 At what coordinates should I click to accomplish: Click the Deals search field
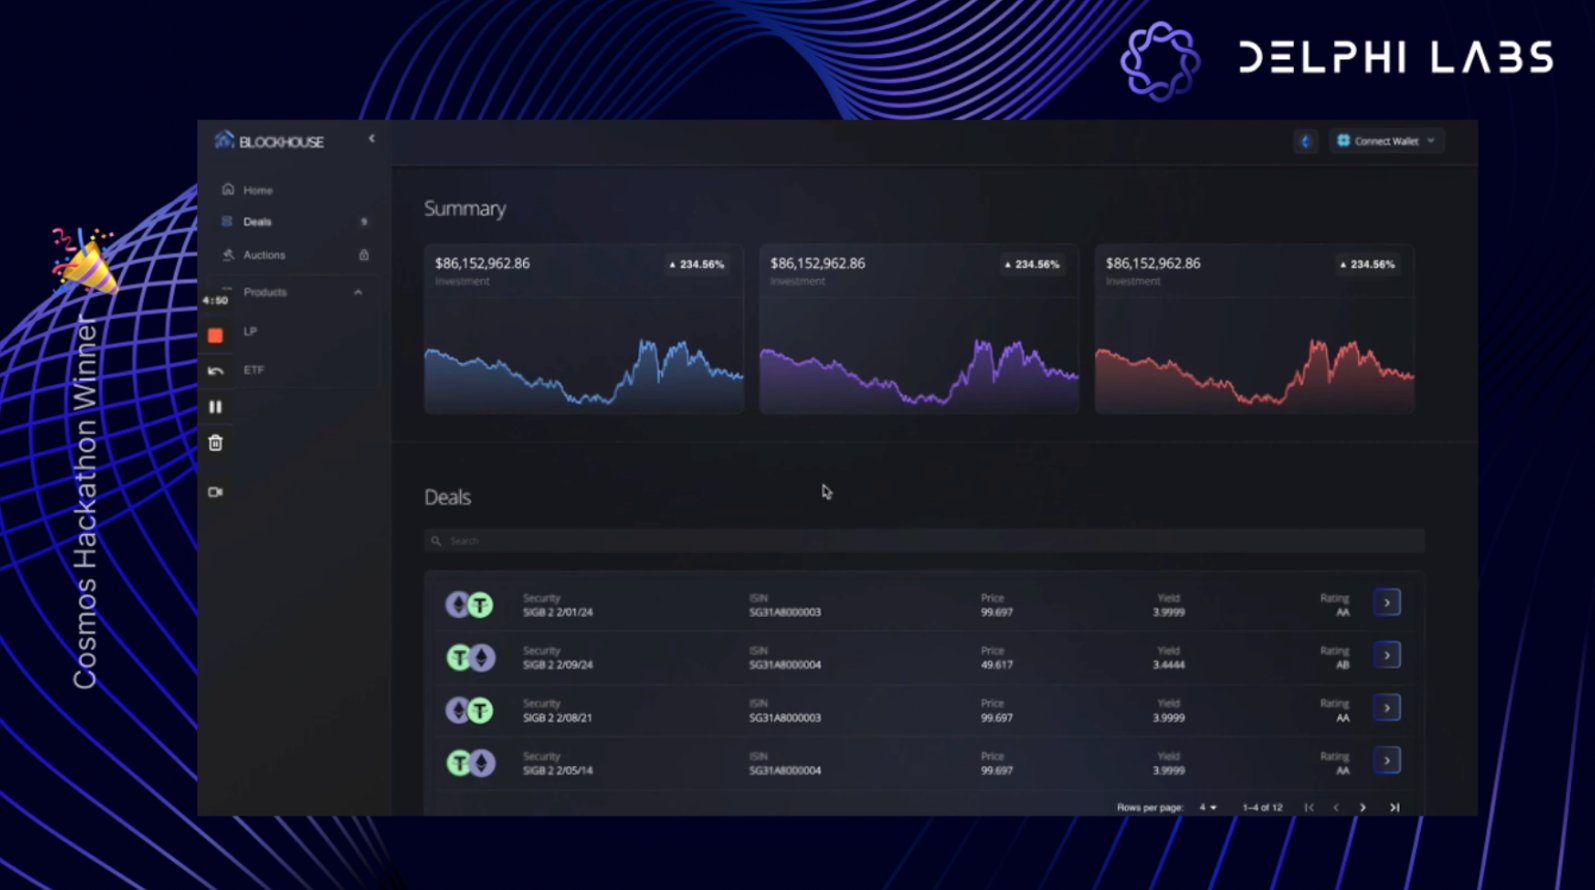(924, 541)
